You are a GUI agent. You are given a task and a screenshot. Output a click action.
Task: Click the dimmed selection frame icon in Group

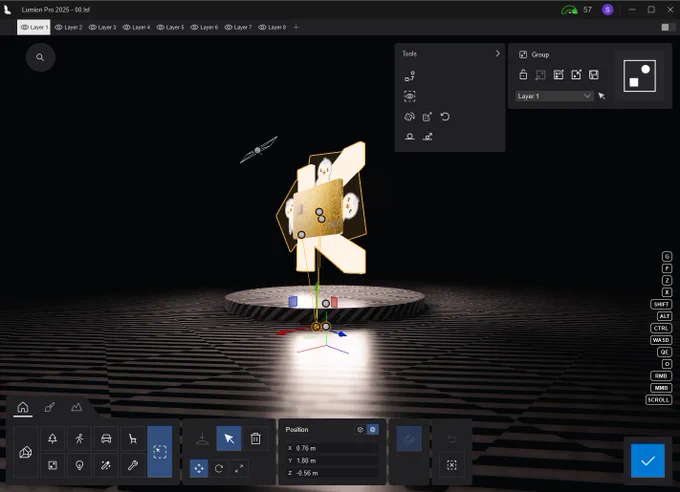540,75
